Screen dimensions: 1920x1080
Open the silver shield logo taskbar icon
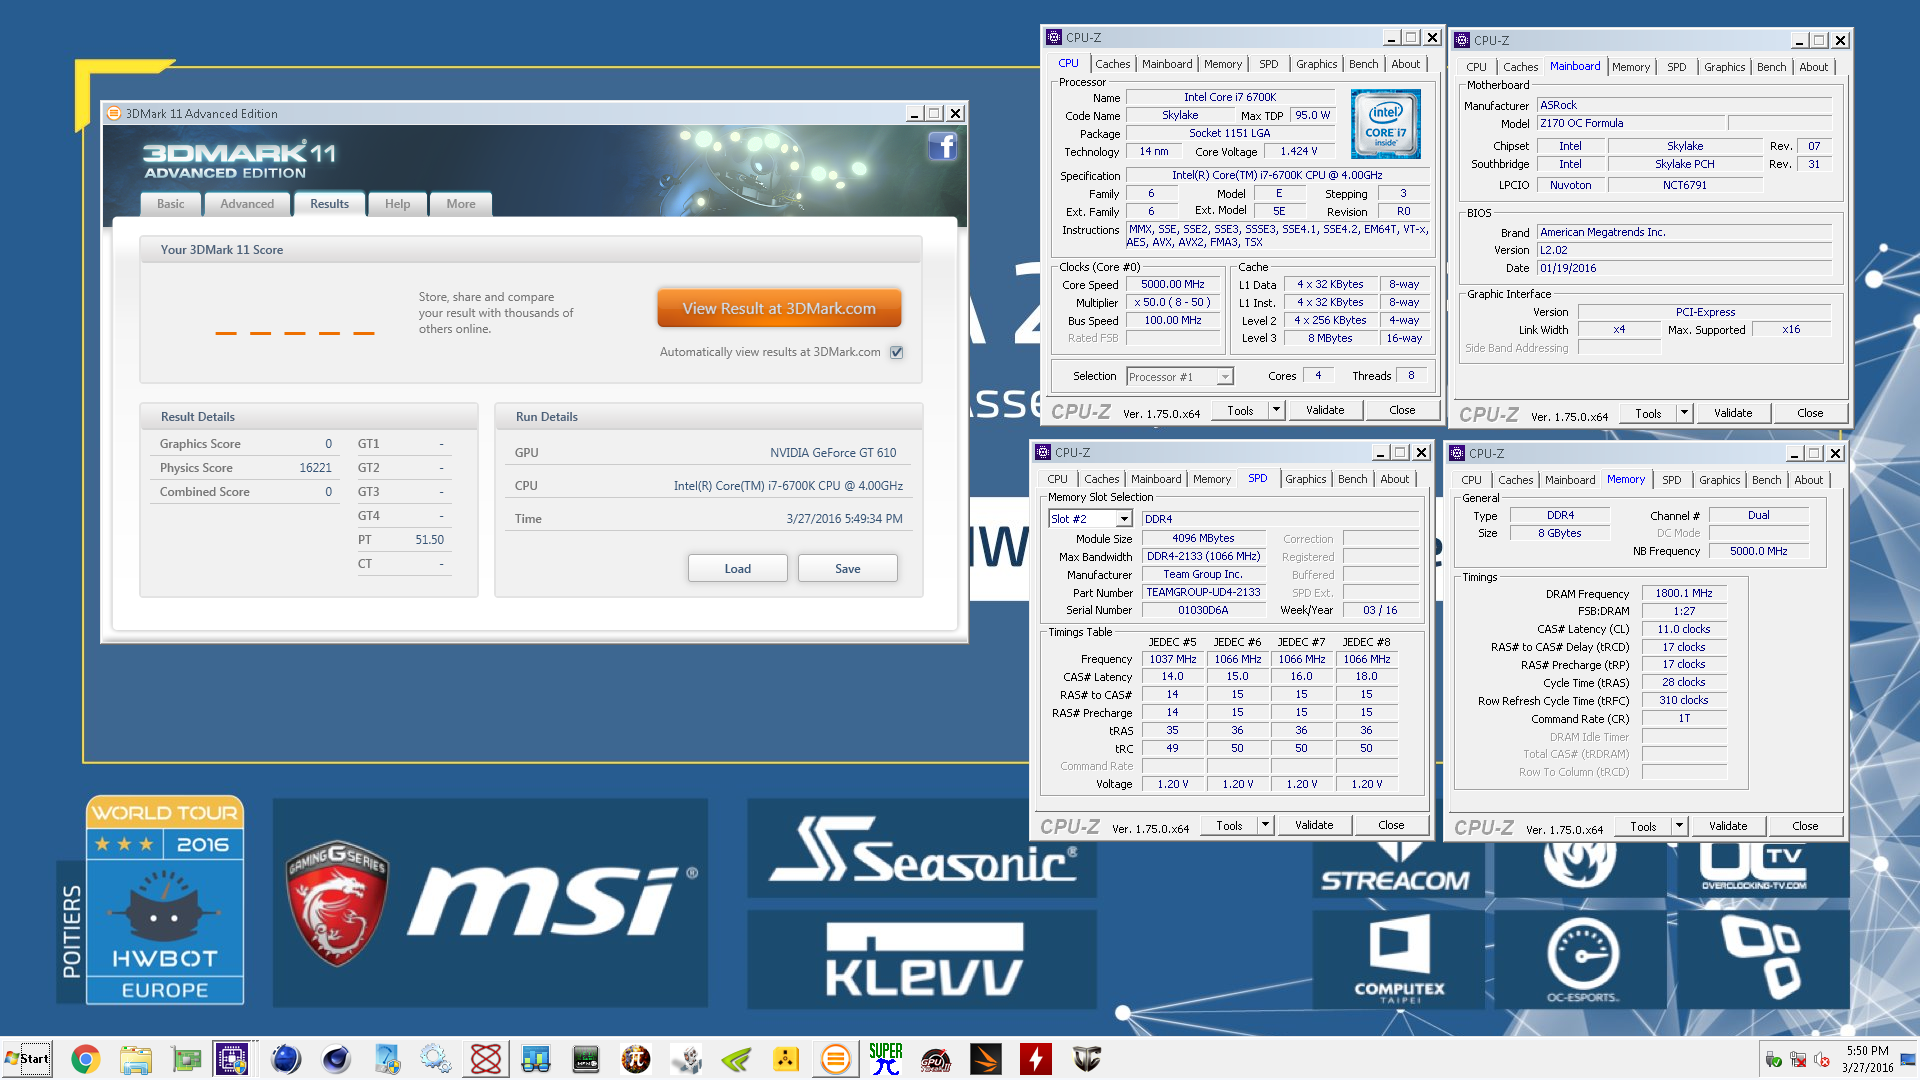[x=1086, y=1059]
